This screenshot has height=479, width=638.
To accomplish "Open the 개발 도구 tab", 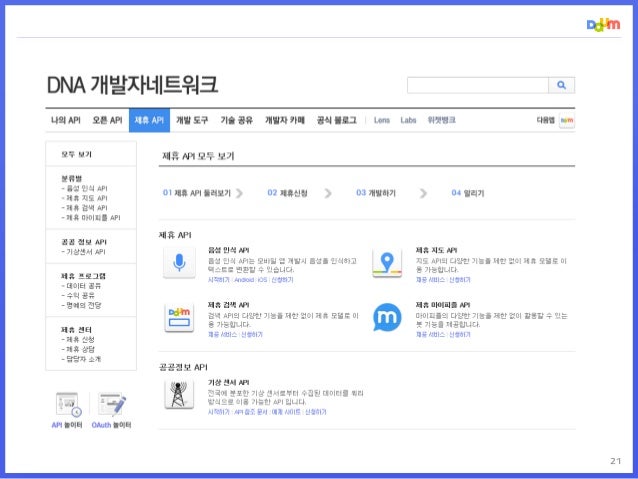I will click(x=192, y=120).
